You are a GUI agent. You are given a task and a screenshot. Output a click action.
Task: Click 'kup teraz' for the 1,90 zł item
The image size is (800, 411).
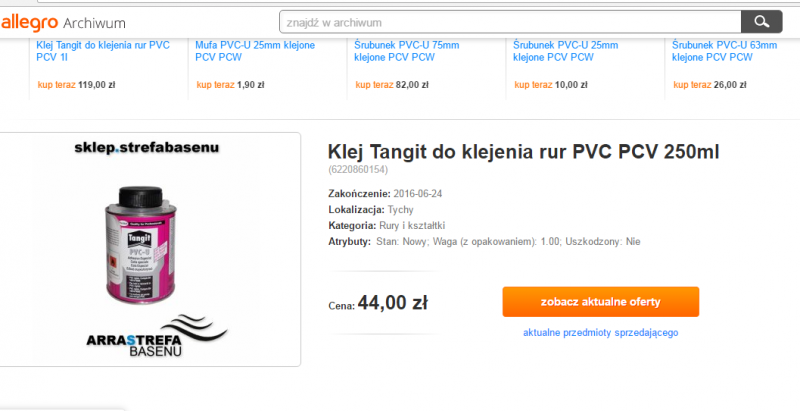click(215, 85)
